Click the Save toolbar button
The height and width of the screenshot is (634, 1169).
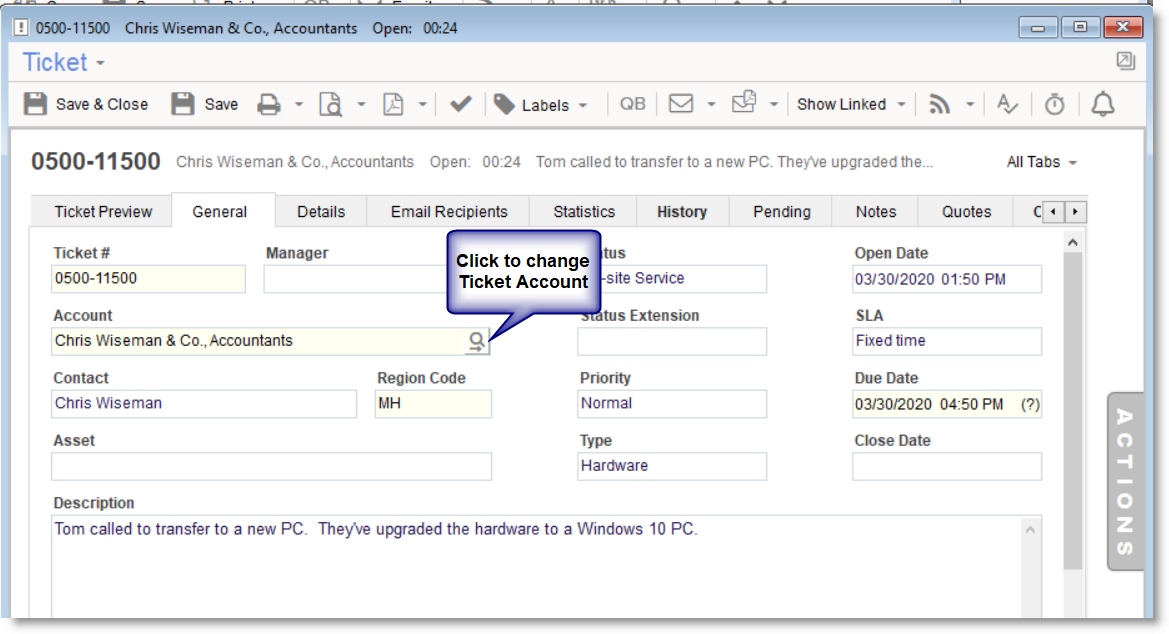tap(205, 104)
